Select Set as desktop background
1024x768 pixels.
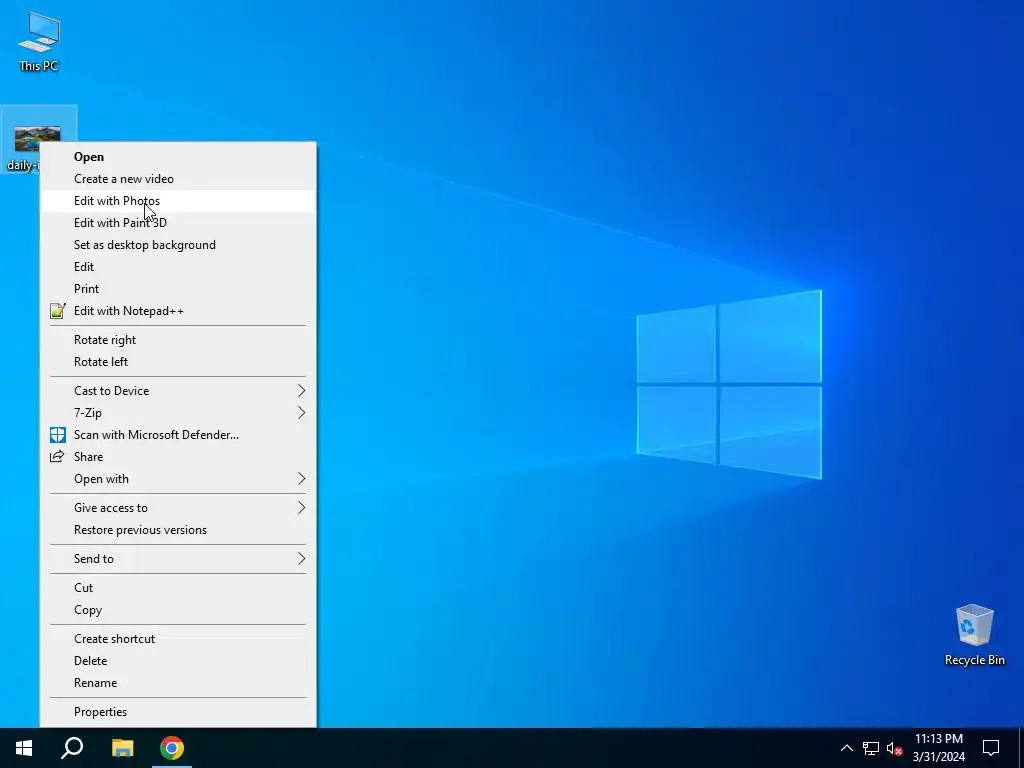(178, 245)
